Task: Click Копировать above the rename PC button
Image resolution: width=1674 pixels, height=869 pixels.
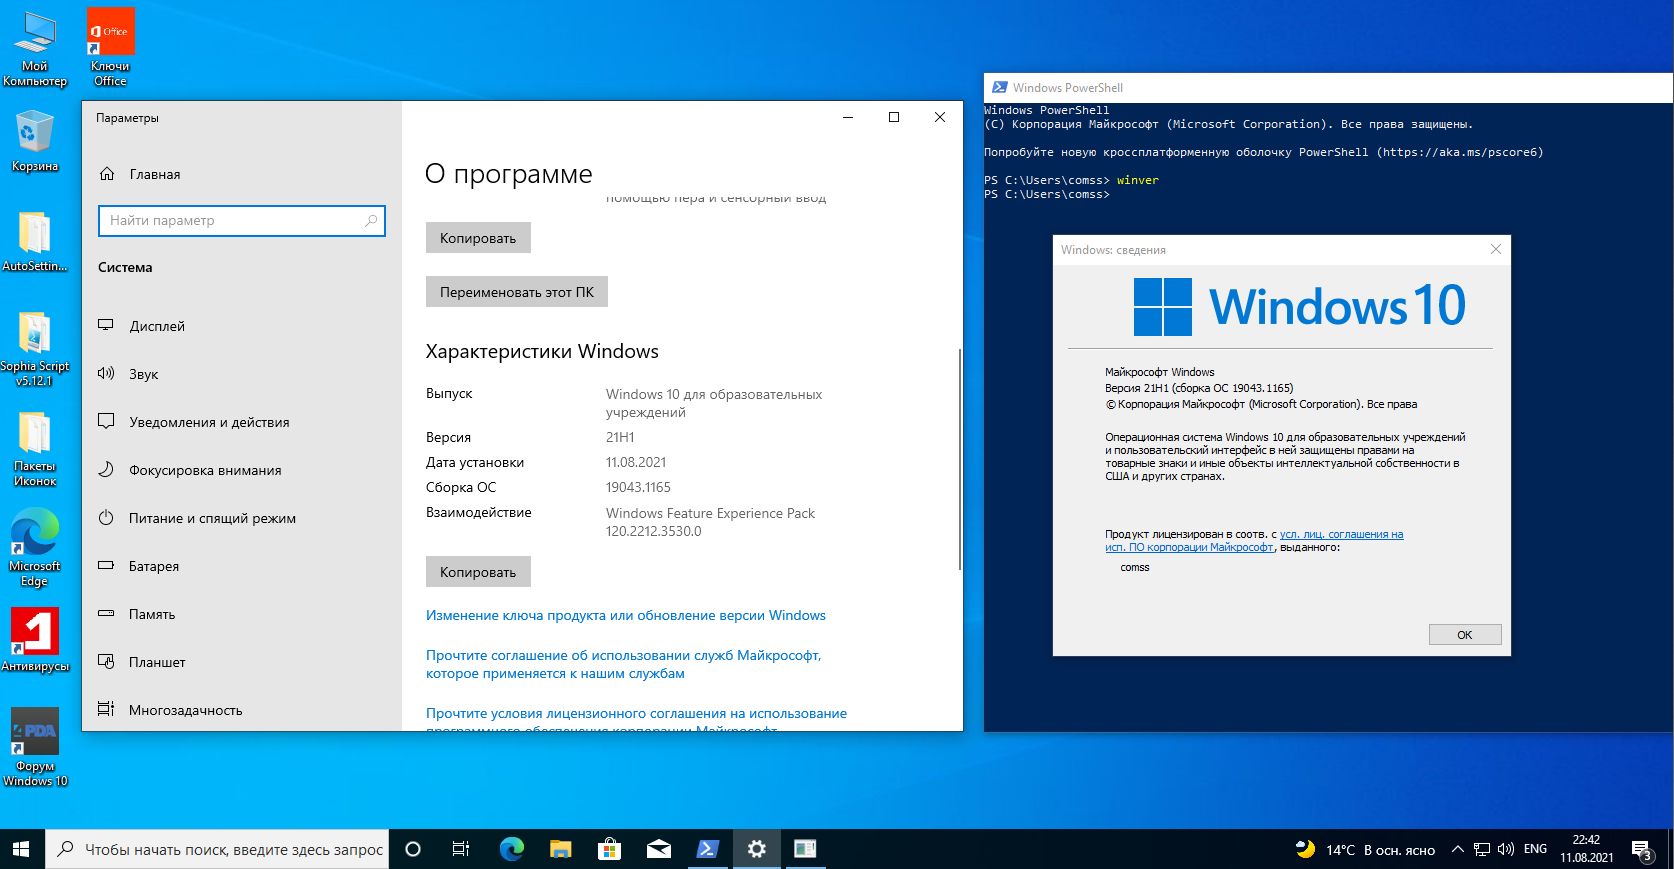Action: click(x=478, y=238)
